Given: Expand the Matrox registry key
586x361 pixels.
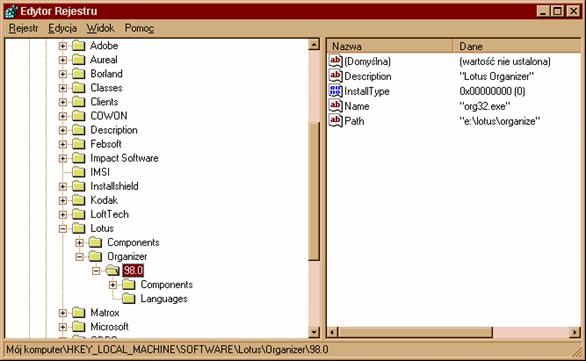Looking at the screenshot, I should click(63, 313).
